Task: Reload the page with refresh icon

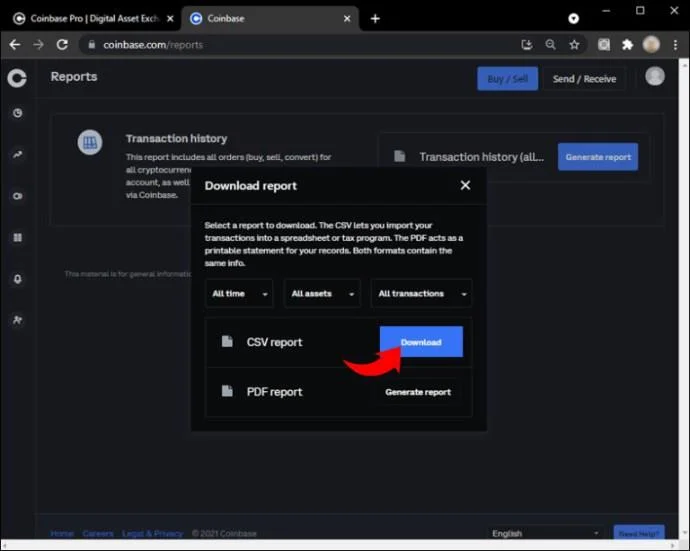Action: tap(62, 44)
